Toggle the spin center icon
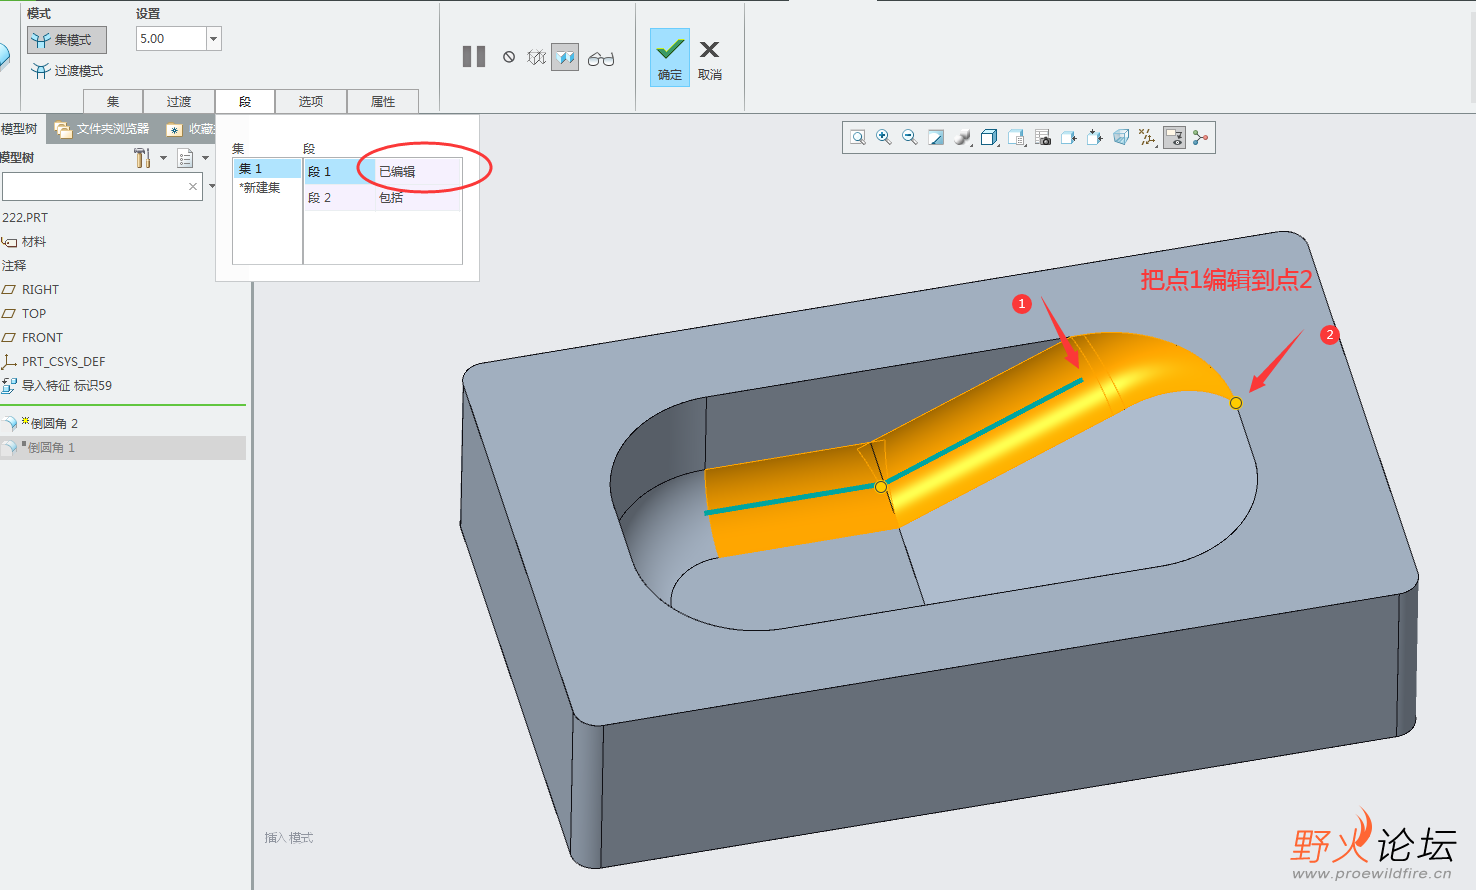The width and height of the screenshot is (1476, 890). tap(1200, 138)
